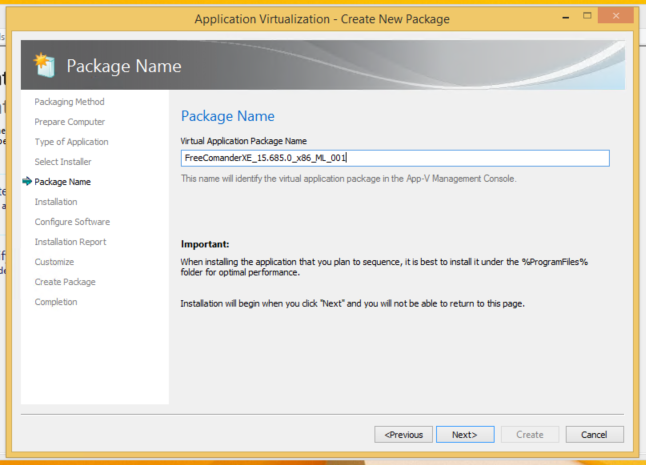This screenshot has width=646, height=465.
Task: Cancel the package creation wizard
Action: [x=594, y=434]
